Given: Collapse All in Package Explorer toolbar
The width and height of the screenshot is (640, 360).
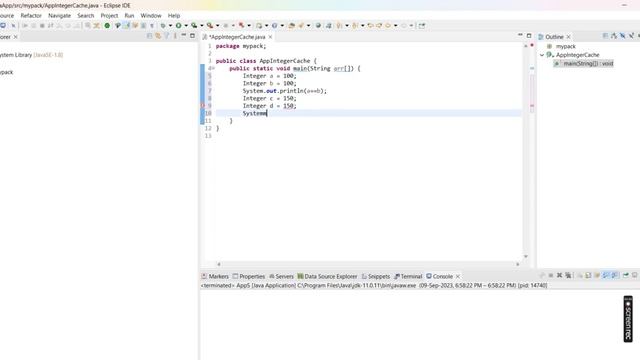Looking at the screenshot, I should (x=149, y=36).
